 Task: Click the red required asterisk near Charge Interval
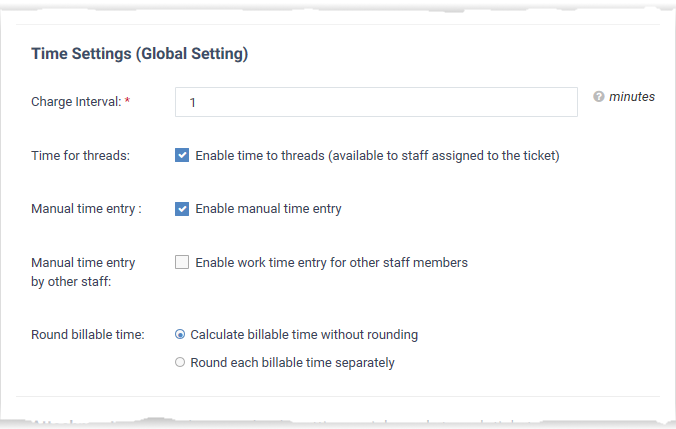coord(127,100)
